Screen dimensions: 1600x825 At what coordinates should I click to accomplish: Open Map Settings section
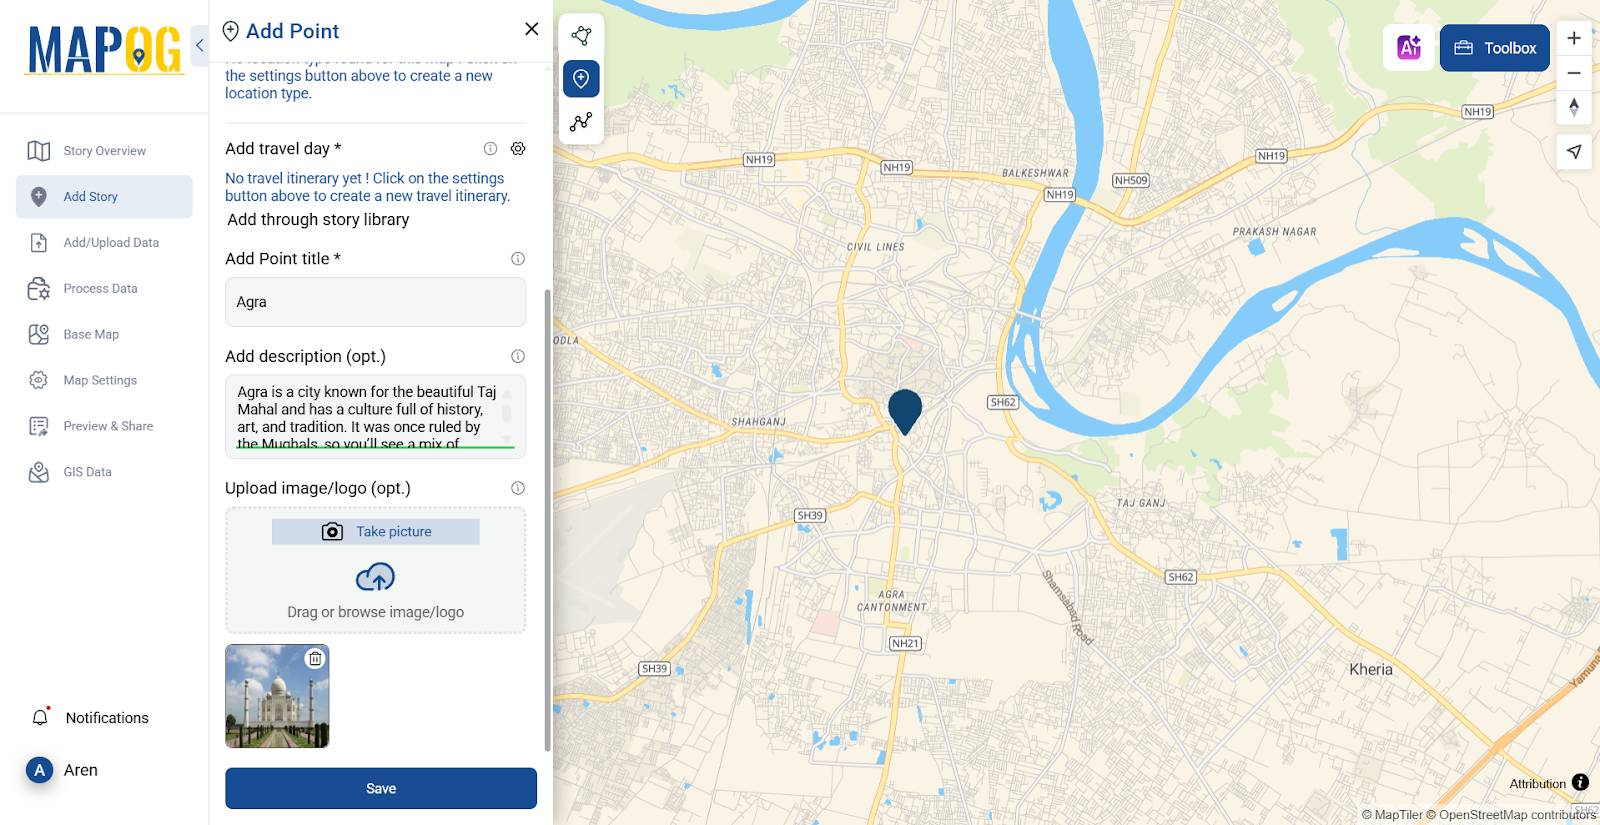[x=104, y=381]
